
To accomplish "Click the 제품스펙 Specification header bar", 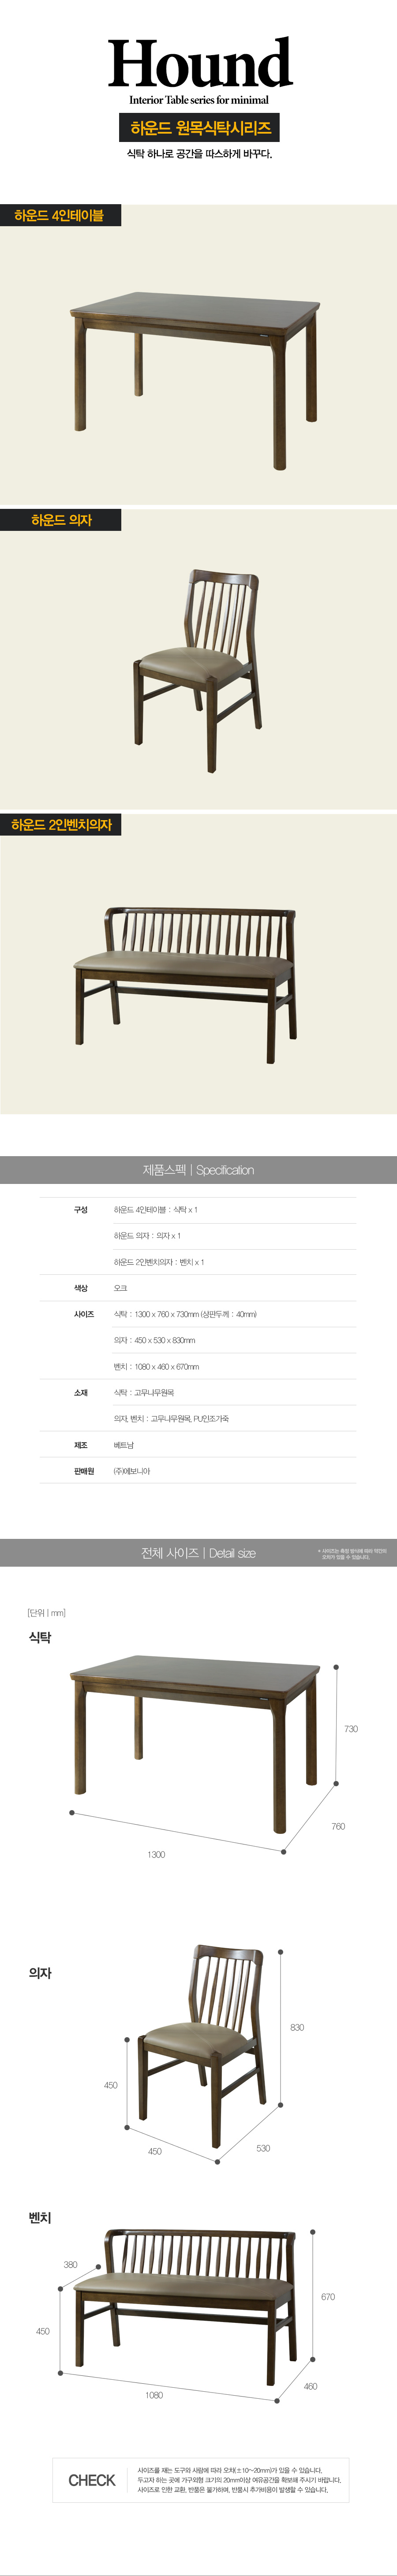I will tap(198, 1170).
